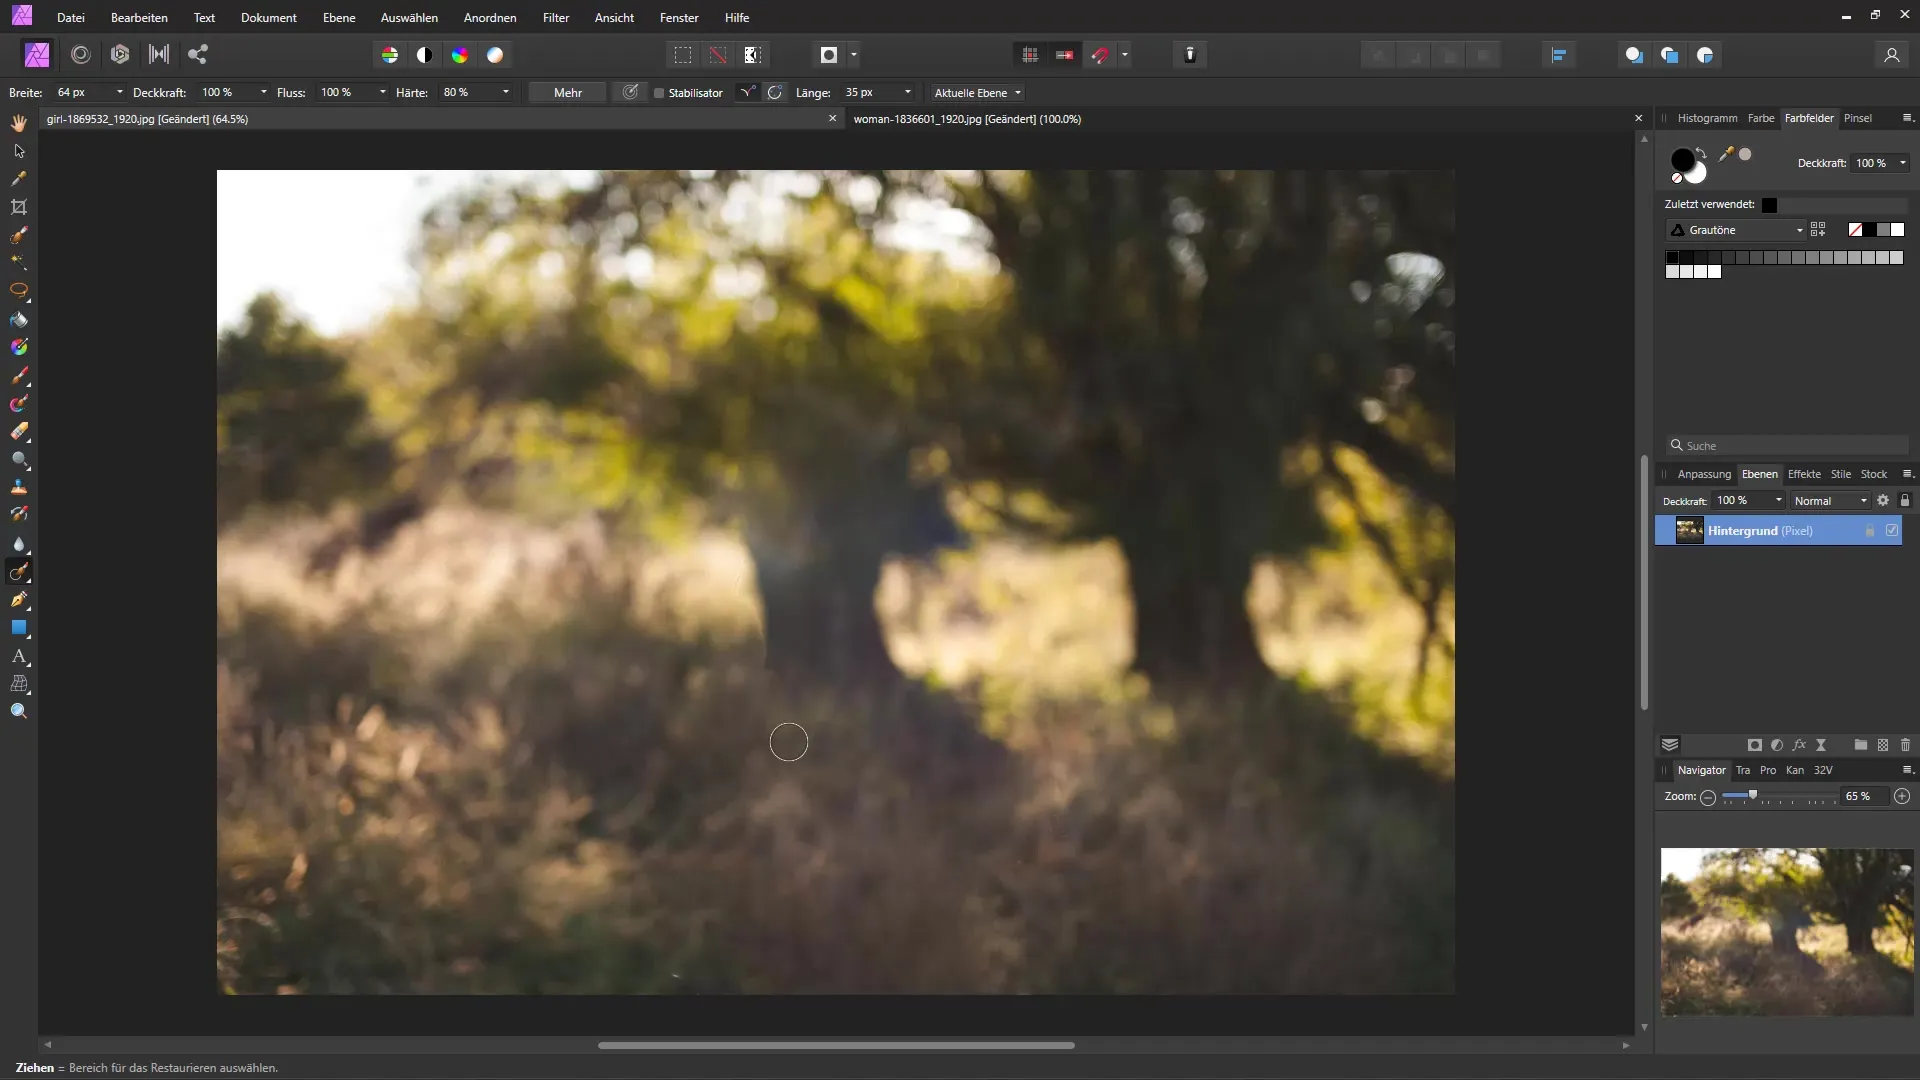Click the Mehr button
This screenshot has width=1920, height=1080.
pos(568,93)
